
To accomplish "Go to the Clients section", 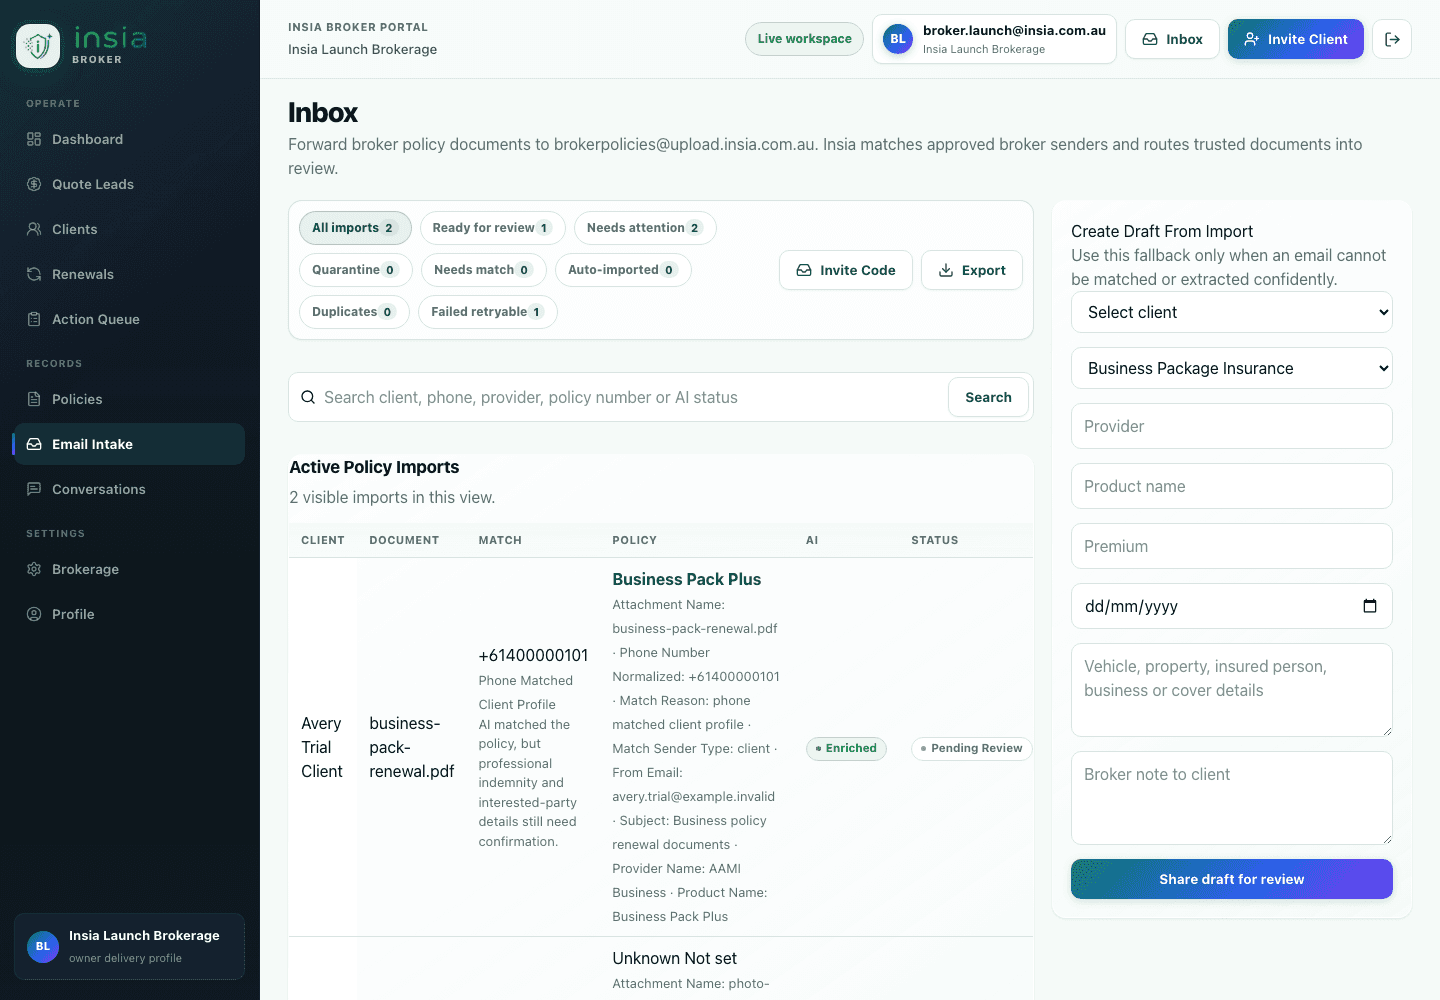I will (129, 229).
